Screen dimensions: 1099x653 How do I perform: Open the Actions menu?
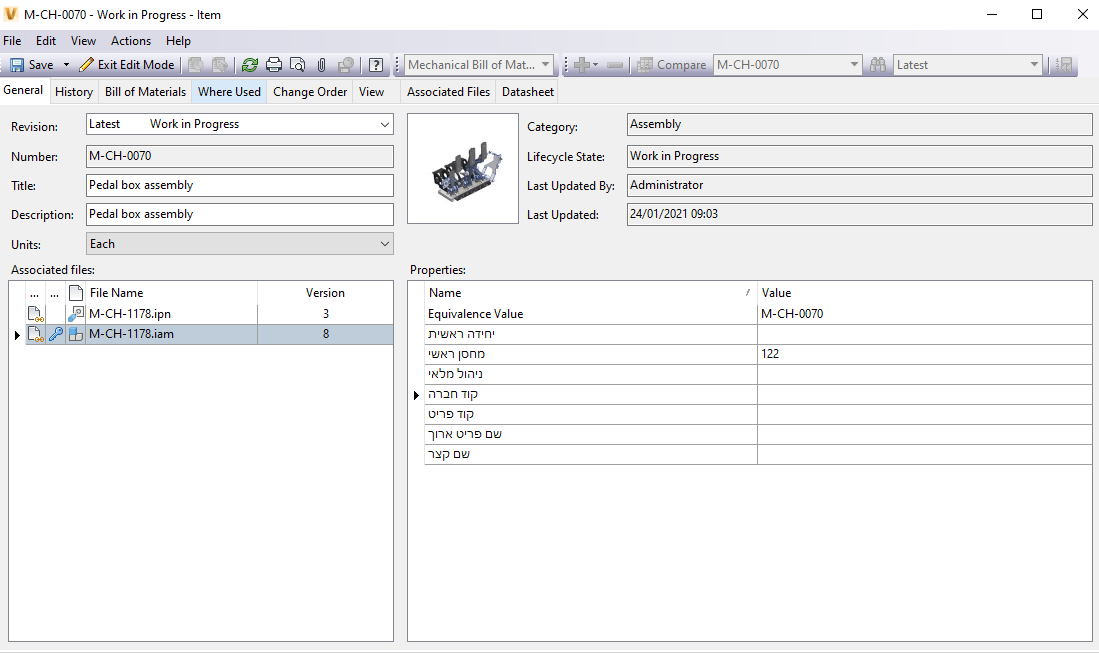pyautogui.click(x=131, y=41)
